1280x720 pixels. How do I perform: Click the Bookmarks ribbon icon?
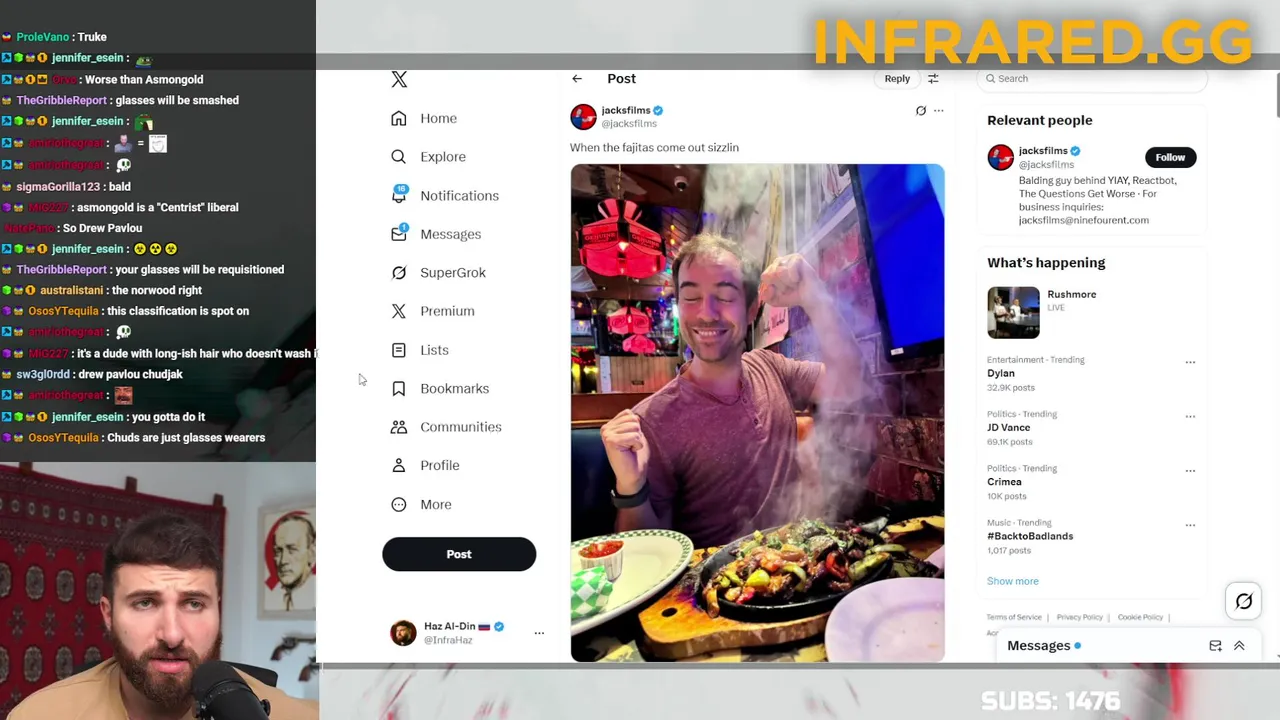(x=399, y=388)
